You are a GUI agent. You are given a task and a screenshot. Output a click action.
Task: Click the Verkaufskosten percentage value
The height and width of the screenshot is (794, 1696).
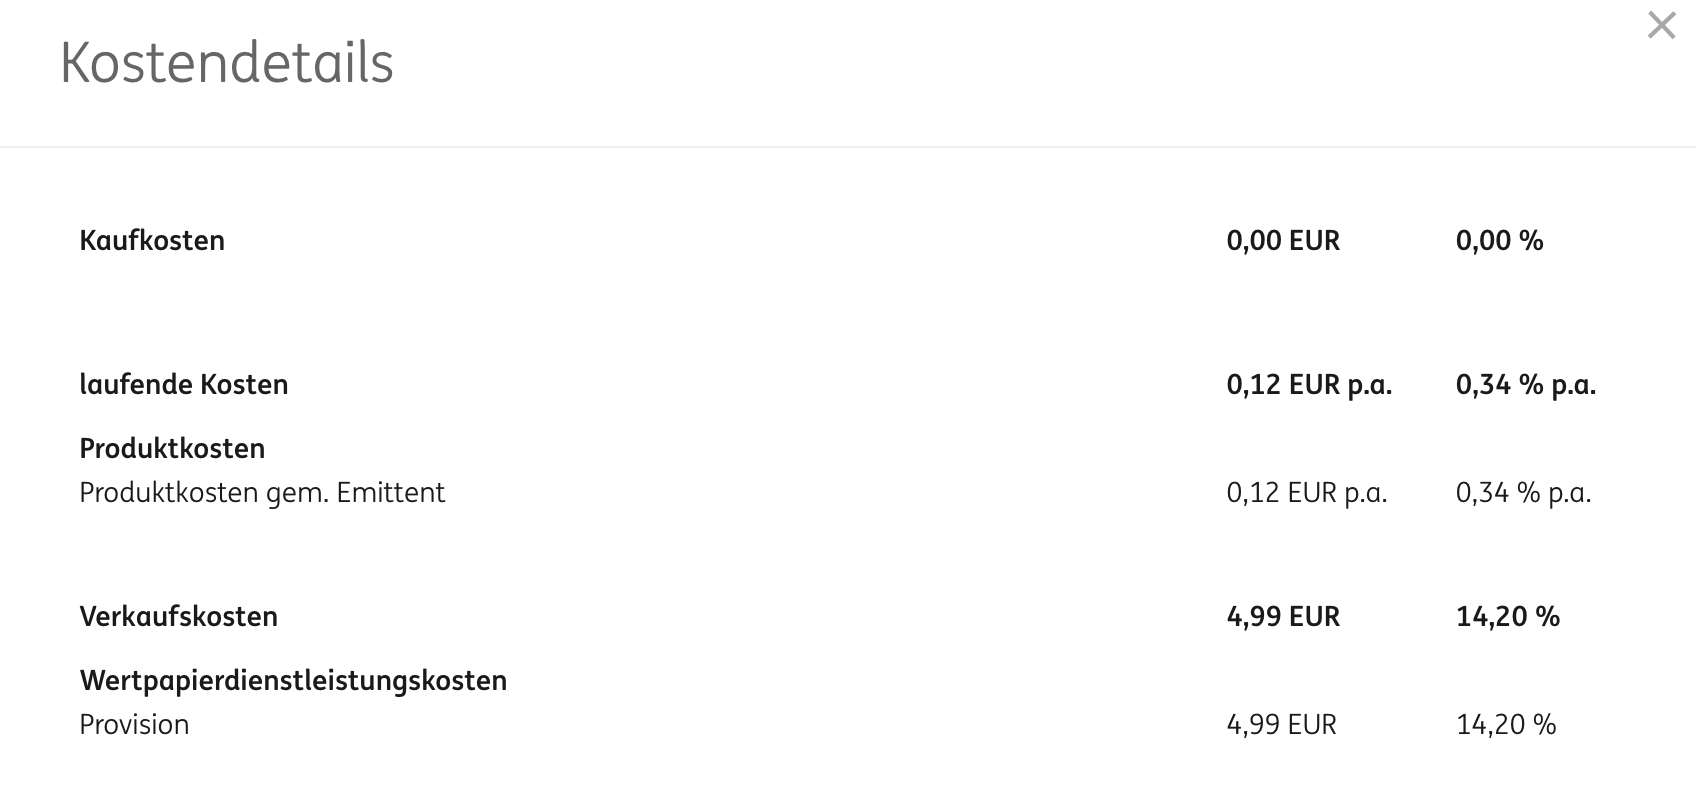tap(1507, 617)
